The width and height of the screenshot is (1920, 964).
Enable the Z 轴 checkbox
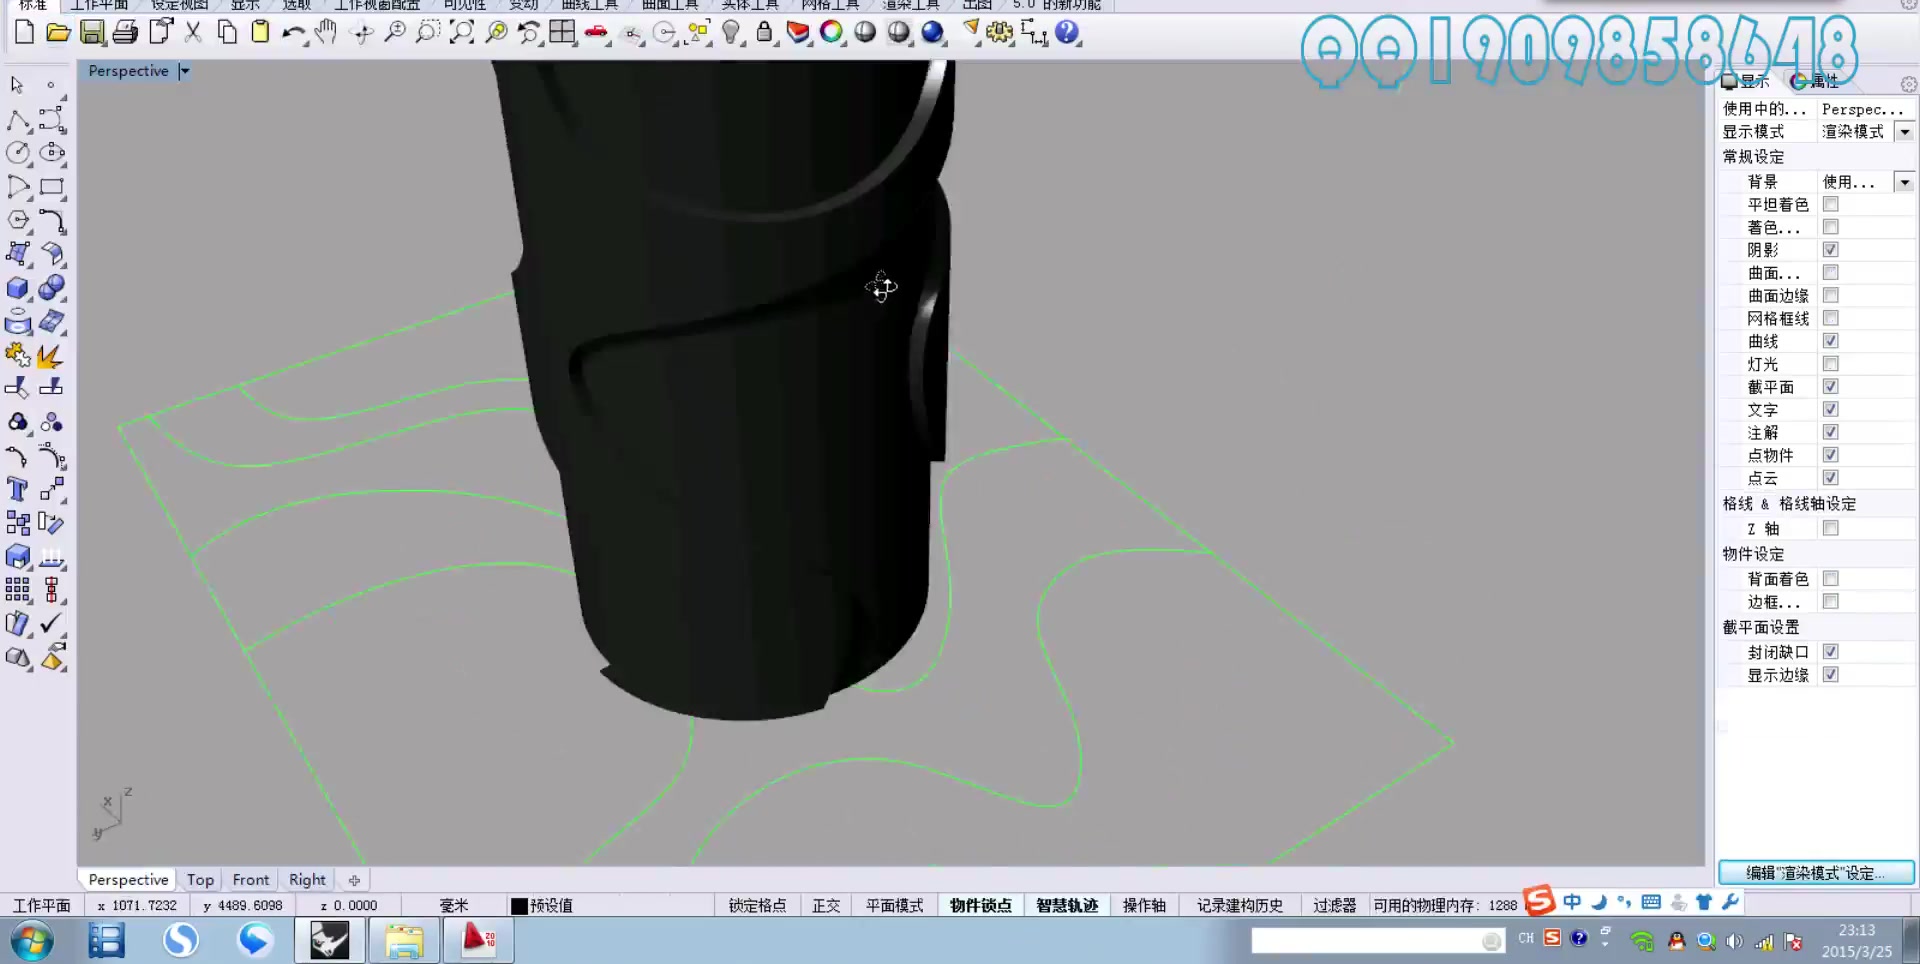click(x=1830, y=528)
